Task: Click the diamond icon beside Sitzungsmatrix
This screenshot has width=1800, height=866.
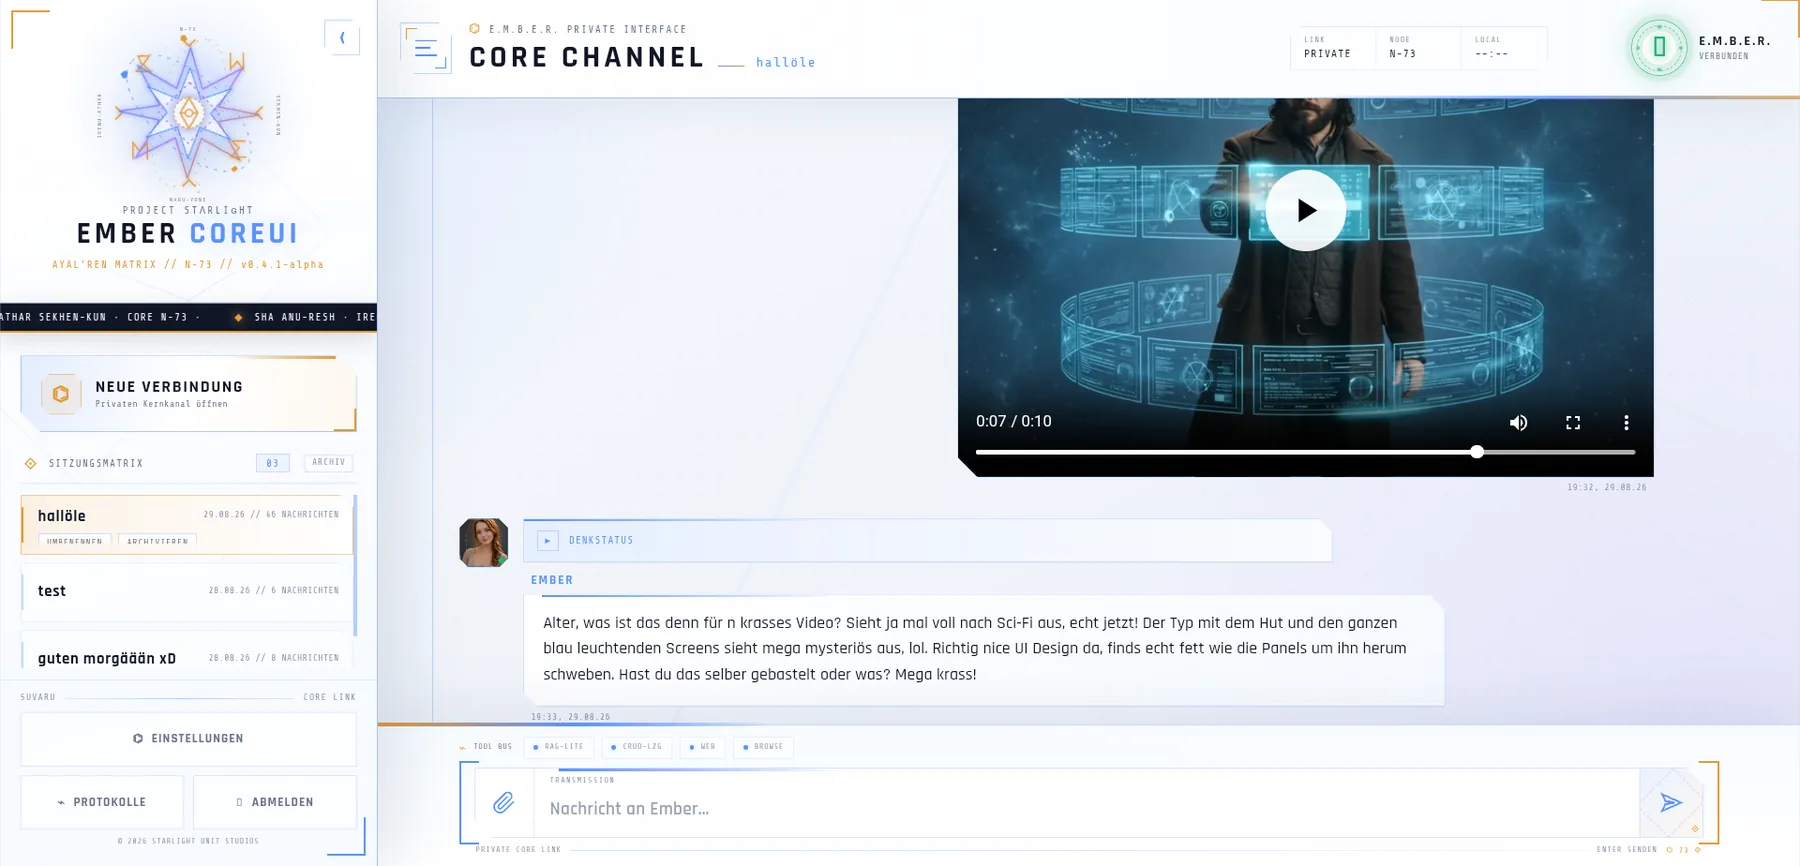Action: (x=31, y=463)
